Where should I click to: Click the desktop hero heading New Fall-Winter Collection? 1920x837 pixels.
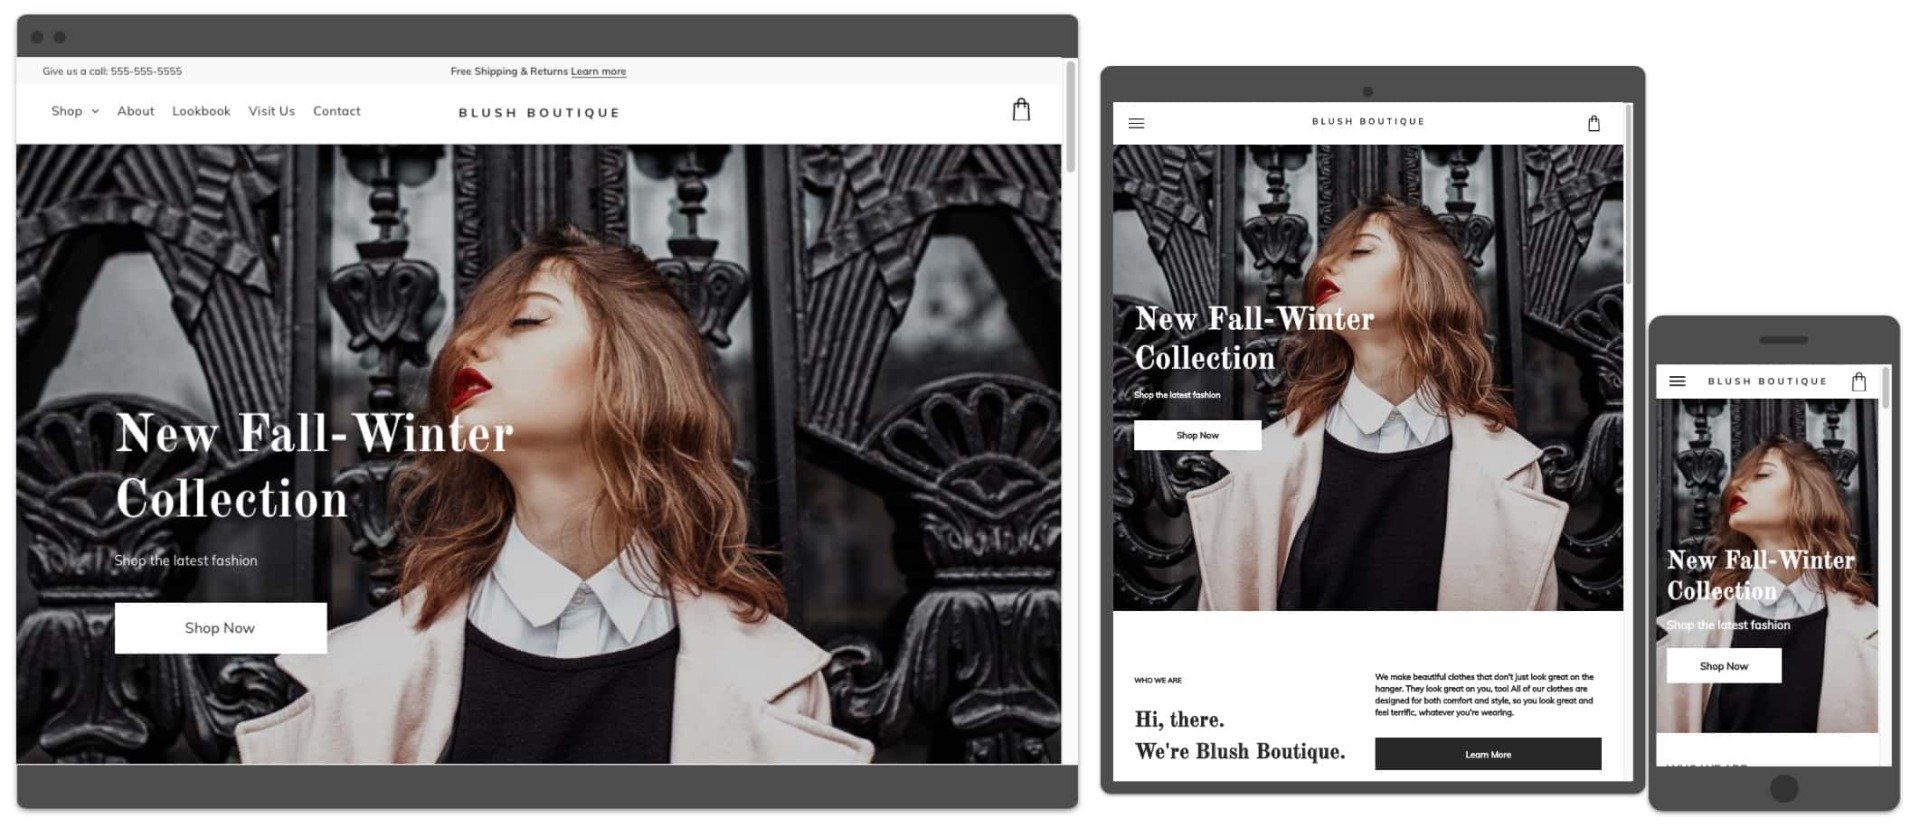click(x=314, y=466)
